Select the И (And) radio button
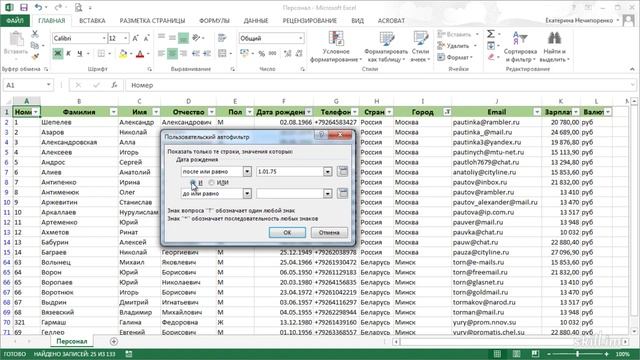 tap(193, 182)
